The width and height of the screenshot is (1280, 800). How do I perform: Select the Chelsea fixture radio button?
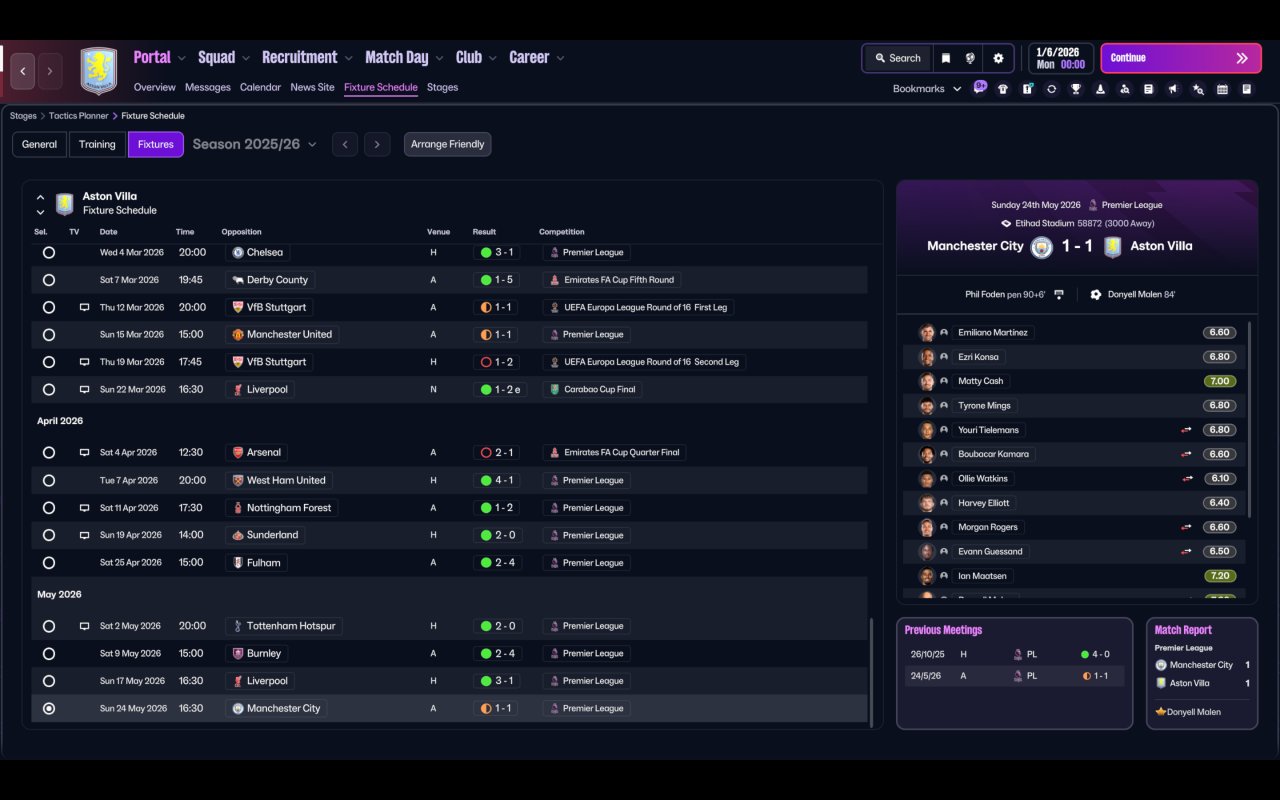(x=49, y=253)
